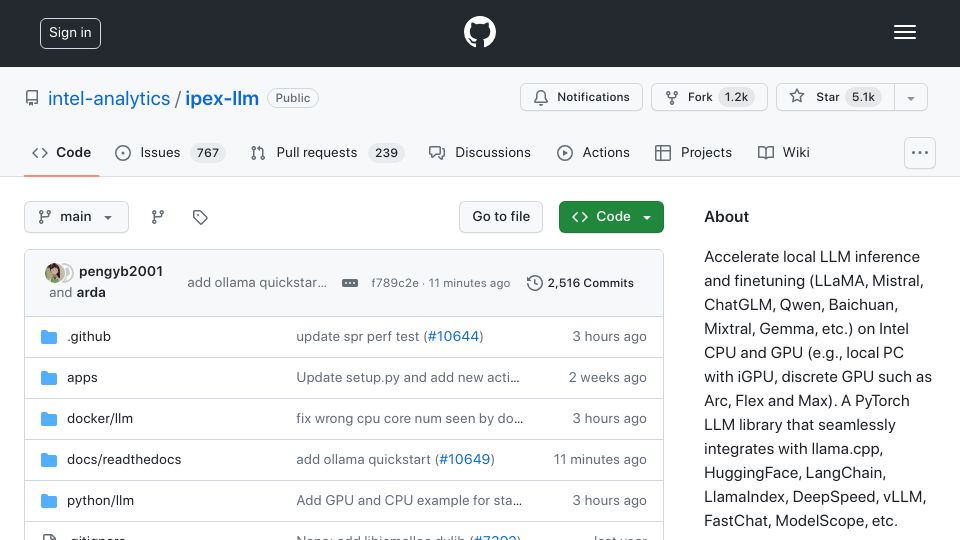Click the docs/readthedocs folder icon
The width and height of the screenshot is (960, 540).
pyautogui.click(x=49, y=460)
